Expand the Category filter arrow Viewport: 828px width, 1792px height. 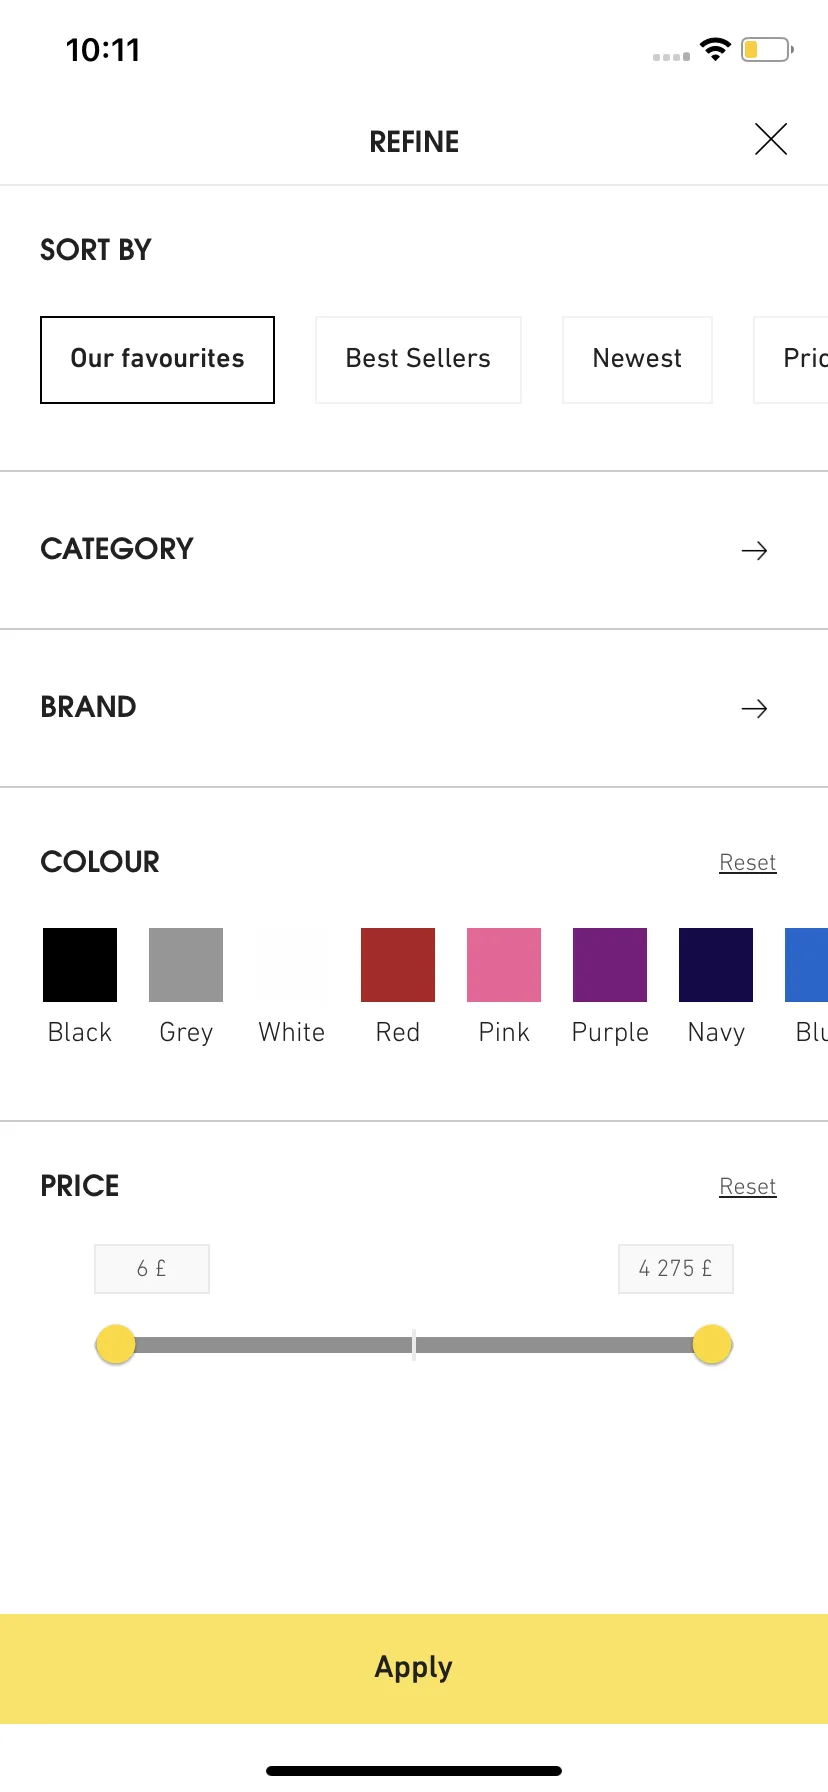(x=754, y=550)
